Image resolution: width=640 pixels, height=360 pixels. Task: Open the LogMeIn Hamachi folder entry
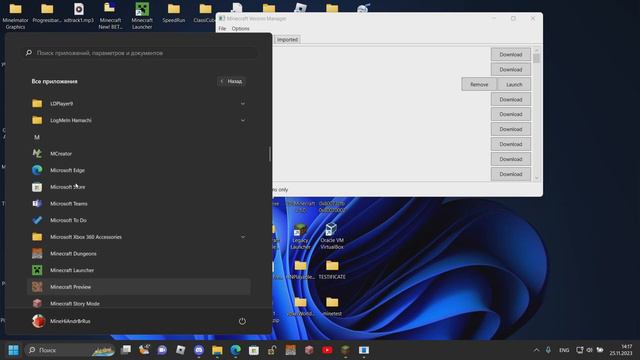tap(139, 120)
